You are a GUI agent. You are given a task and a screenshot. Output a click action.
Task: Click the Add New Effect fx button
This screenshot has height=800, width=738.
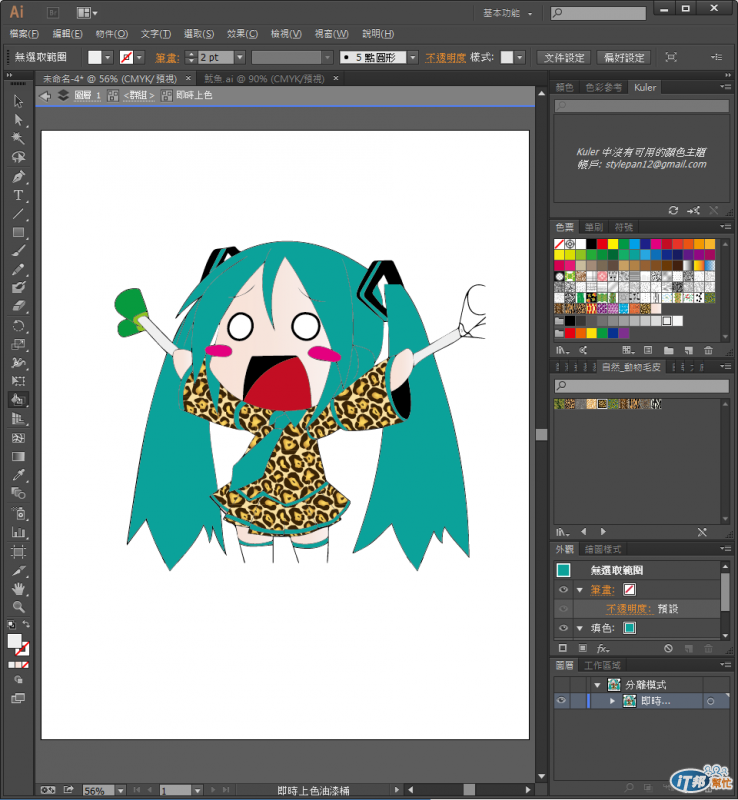pyautogui.click(x=602, y=648)
